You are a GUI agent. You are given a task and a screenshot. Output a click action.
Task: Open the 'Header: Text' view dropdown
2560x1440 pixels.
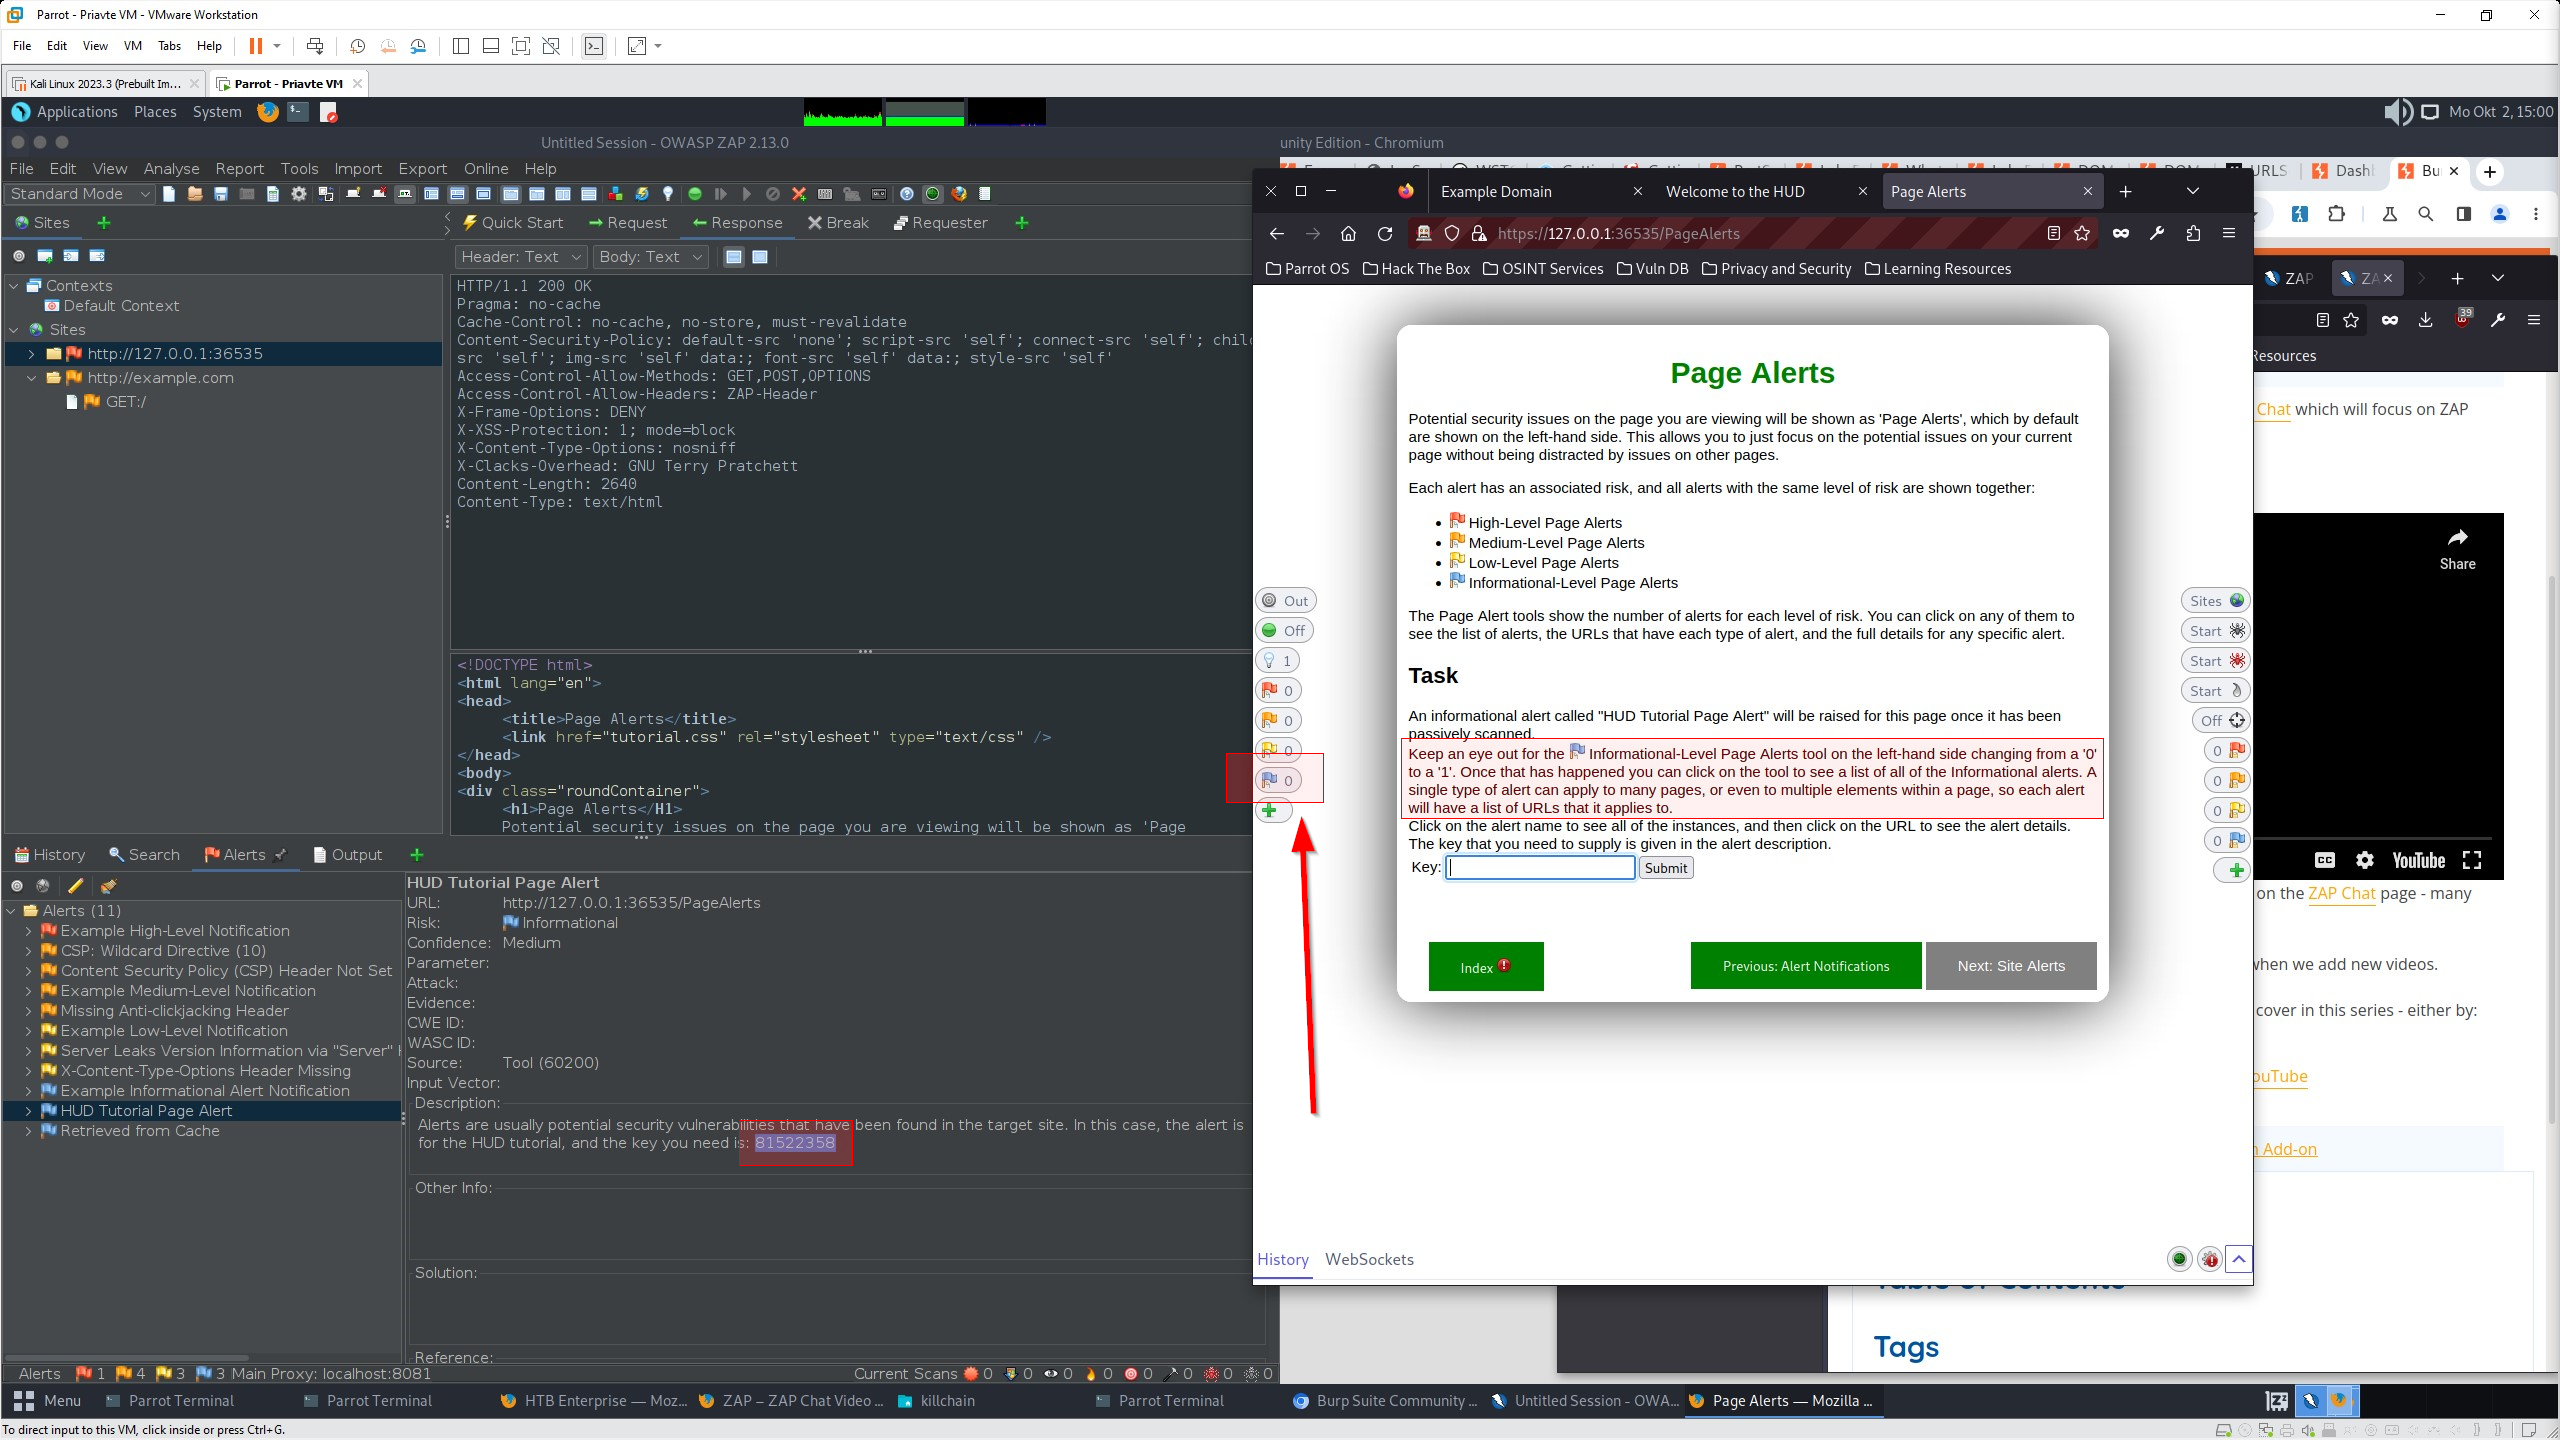point(521,257)
